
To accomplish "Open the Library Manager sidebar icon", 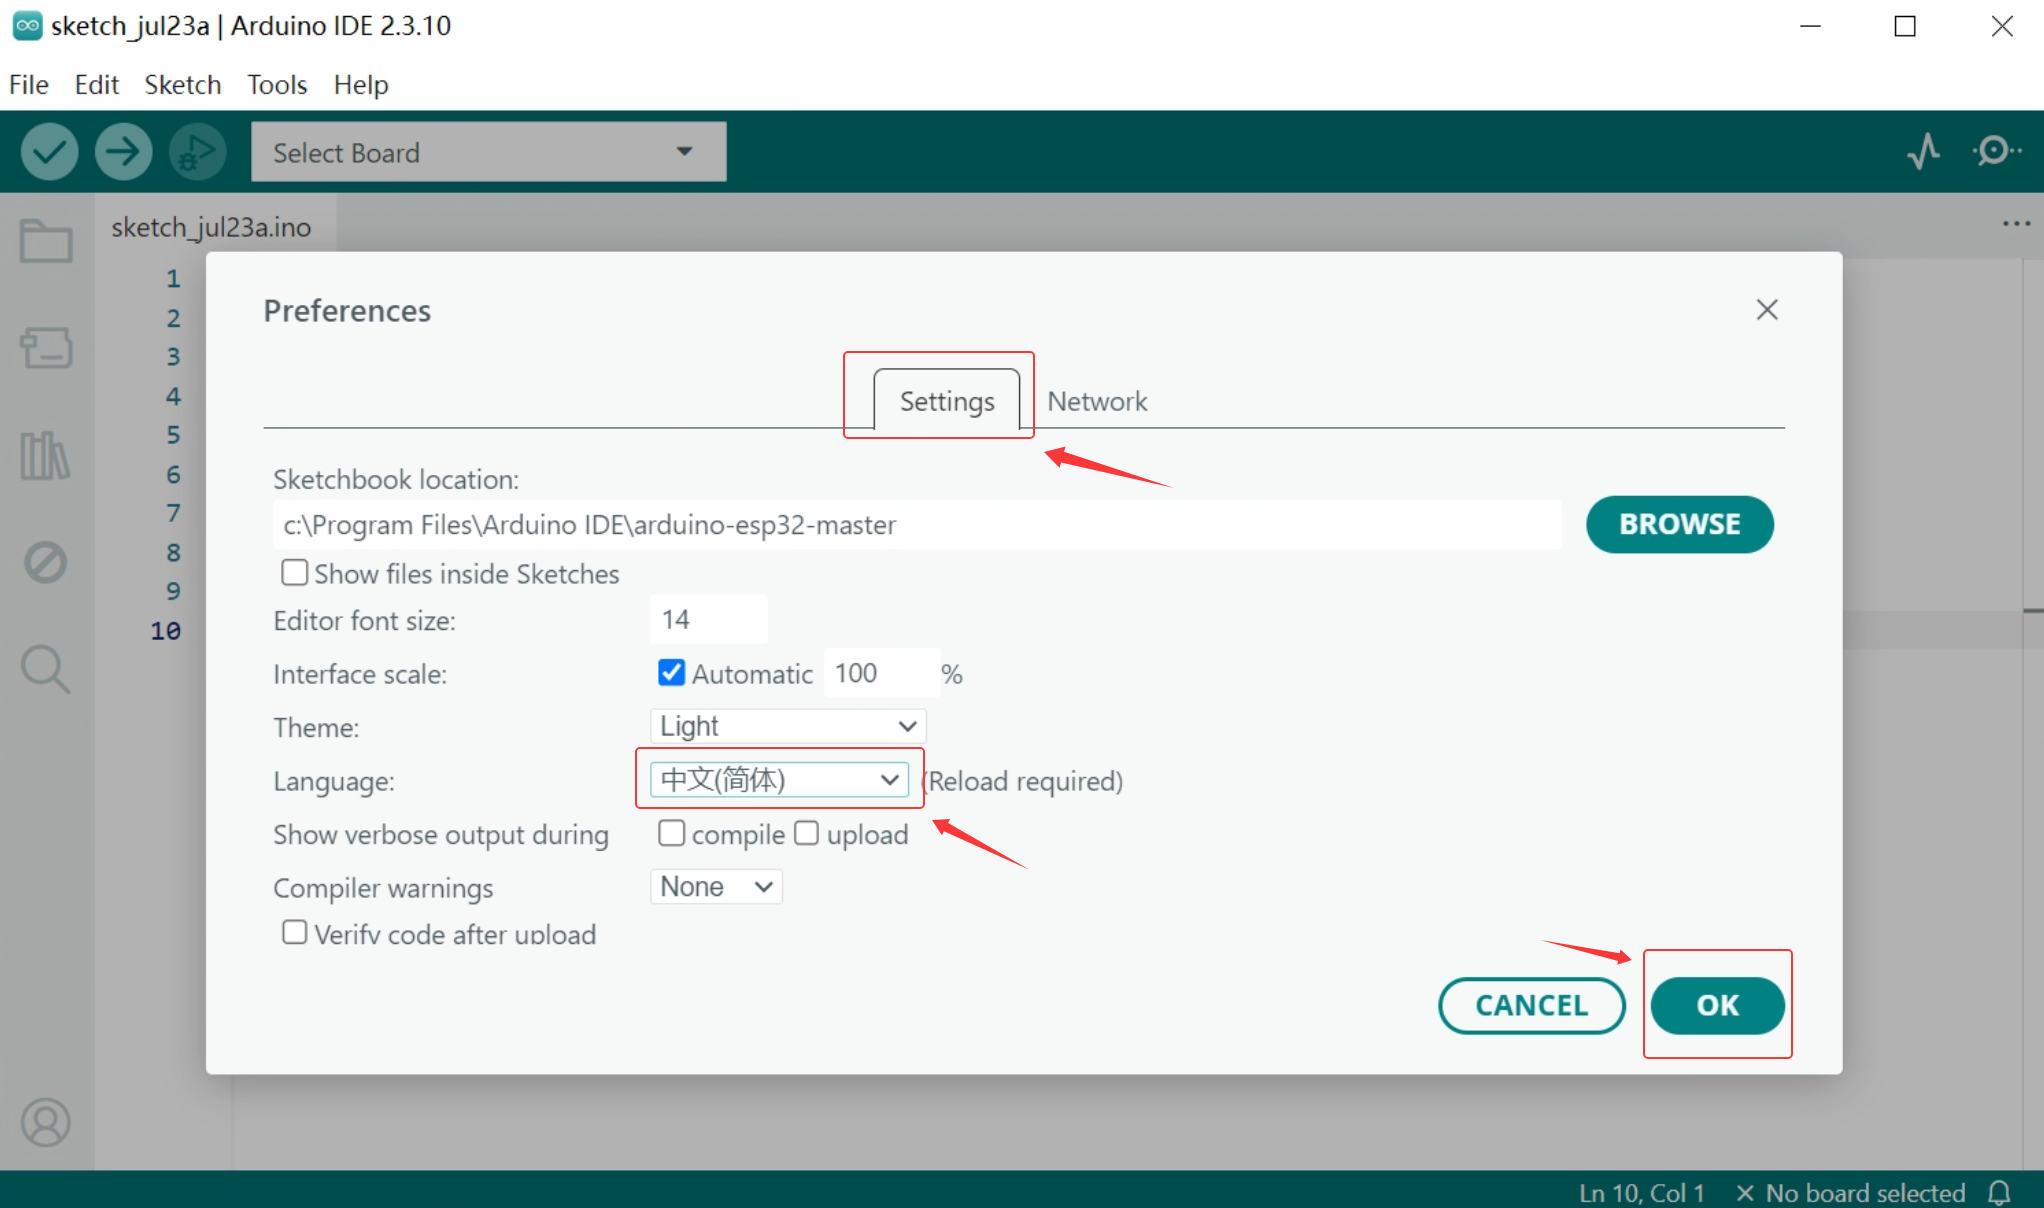I will [46, 456].
